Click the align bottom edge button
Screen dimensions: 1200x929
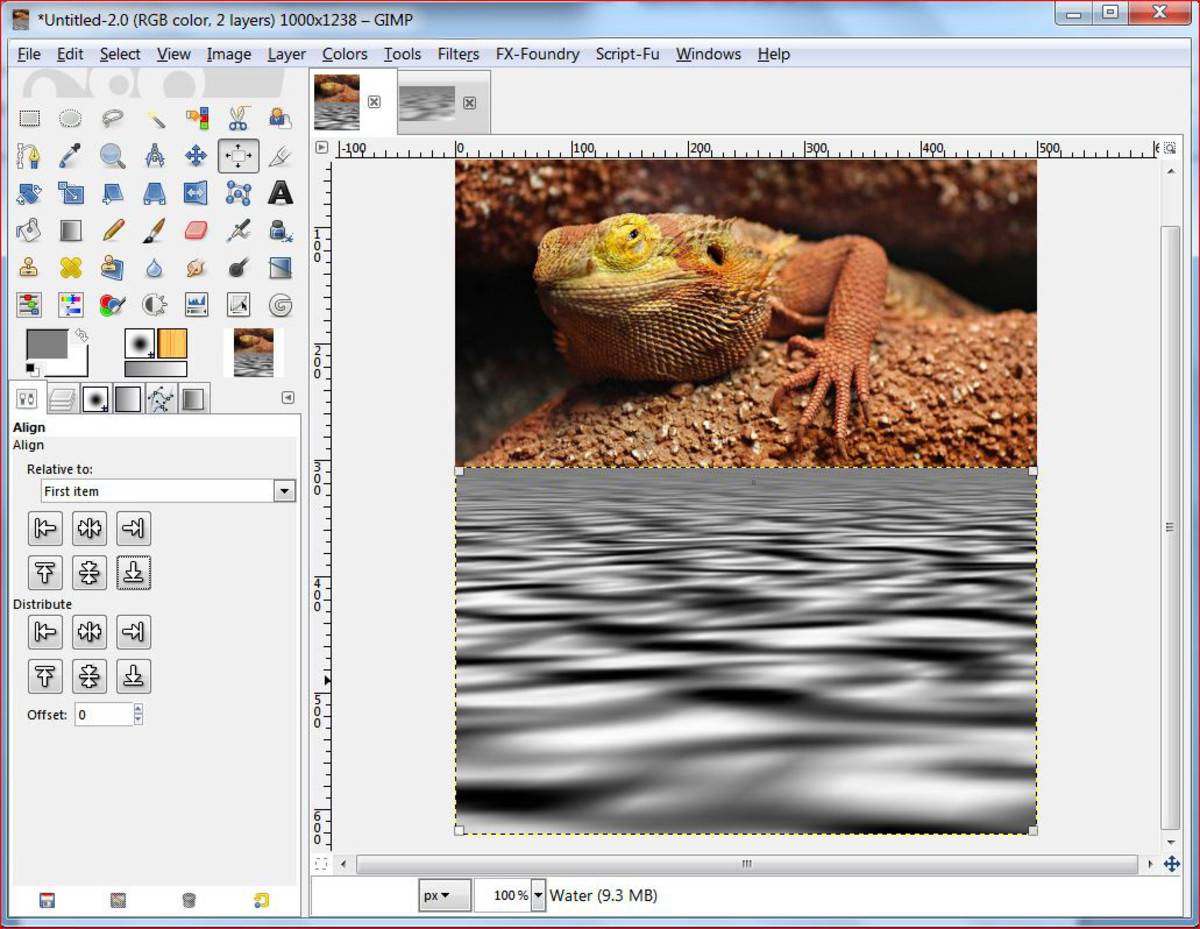(134, 572)
